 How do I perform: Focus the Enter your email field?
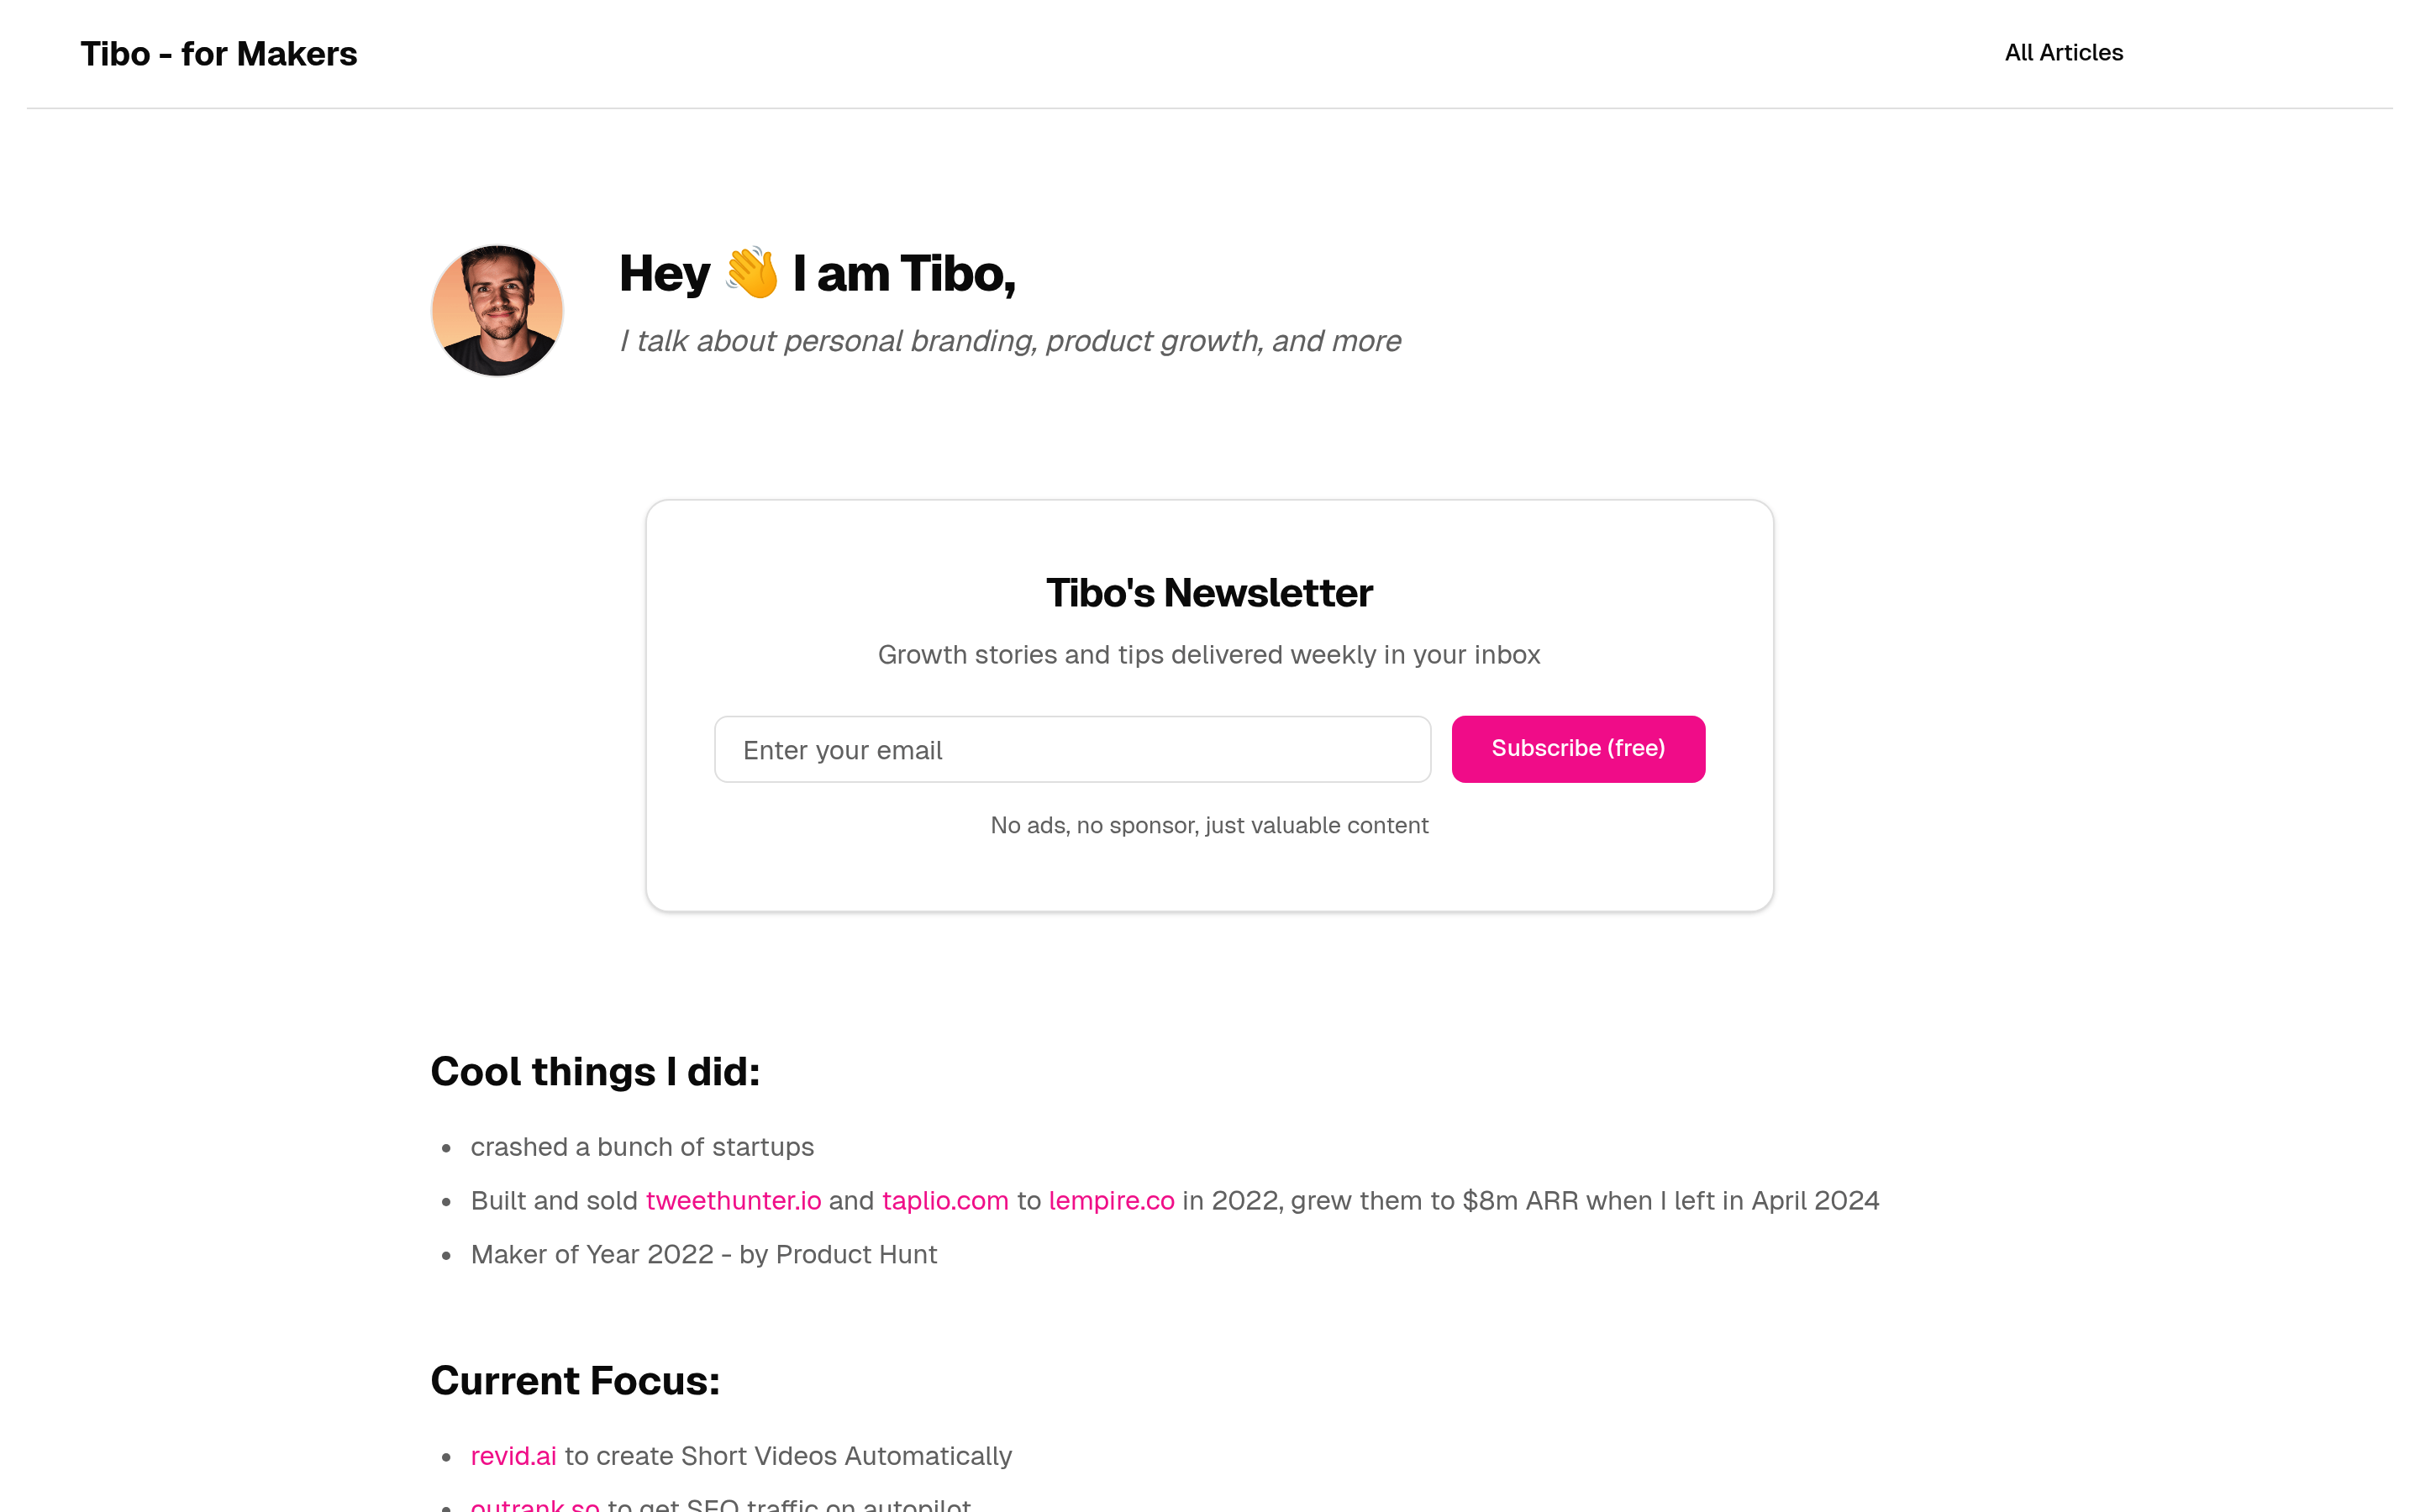(1072, 749)
